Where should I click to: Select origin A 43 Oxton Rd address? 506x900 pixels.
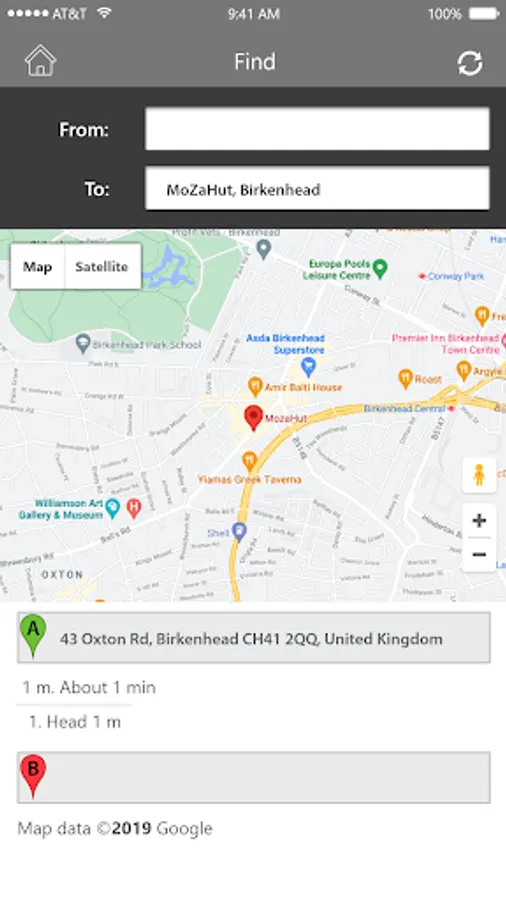point(254,638)
